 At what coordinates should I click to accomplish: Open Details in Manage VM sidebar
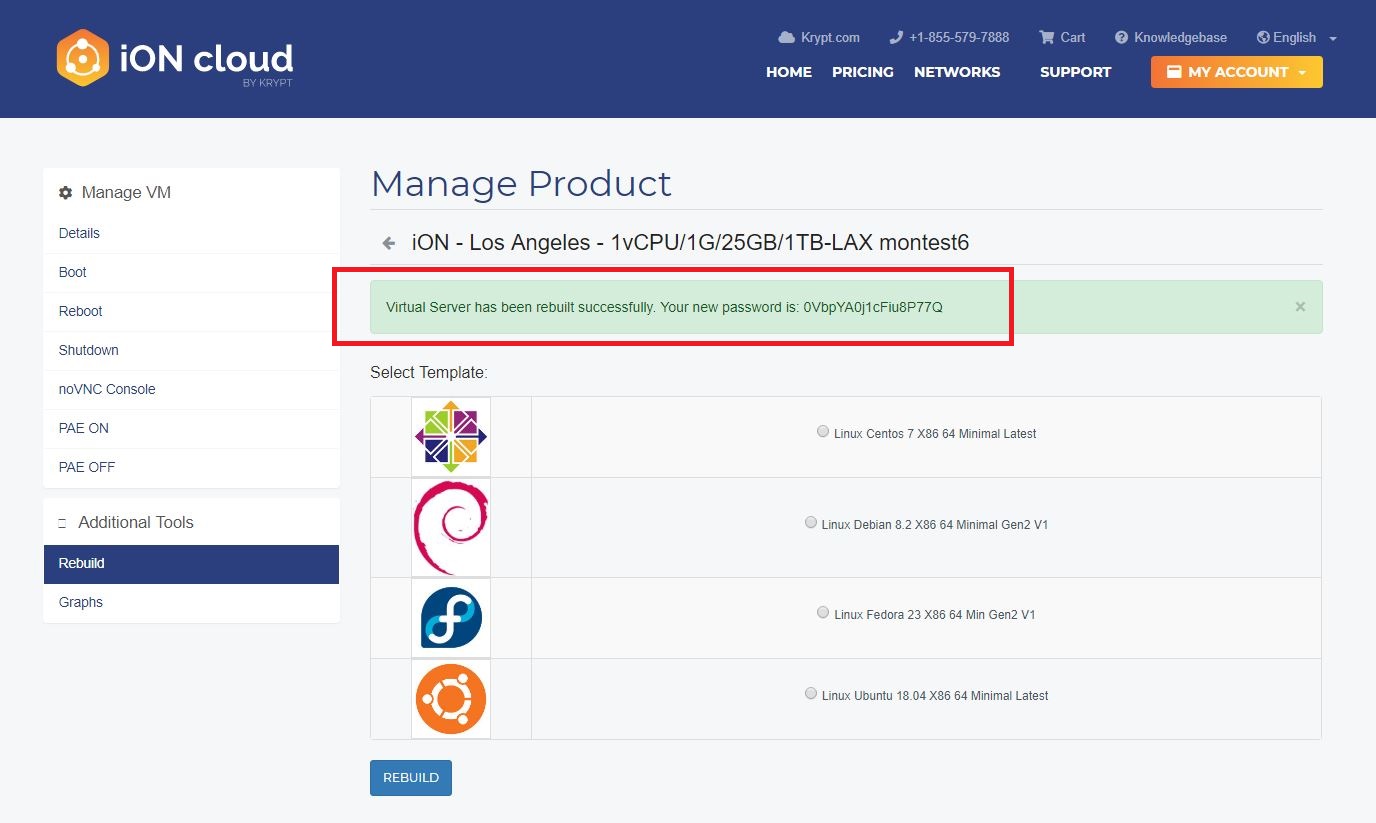click(x=191, y=233)
